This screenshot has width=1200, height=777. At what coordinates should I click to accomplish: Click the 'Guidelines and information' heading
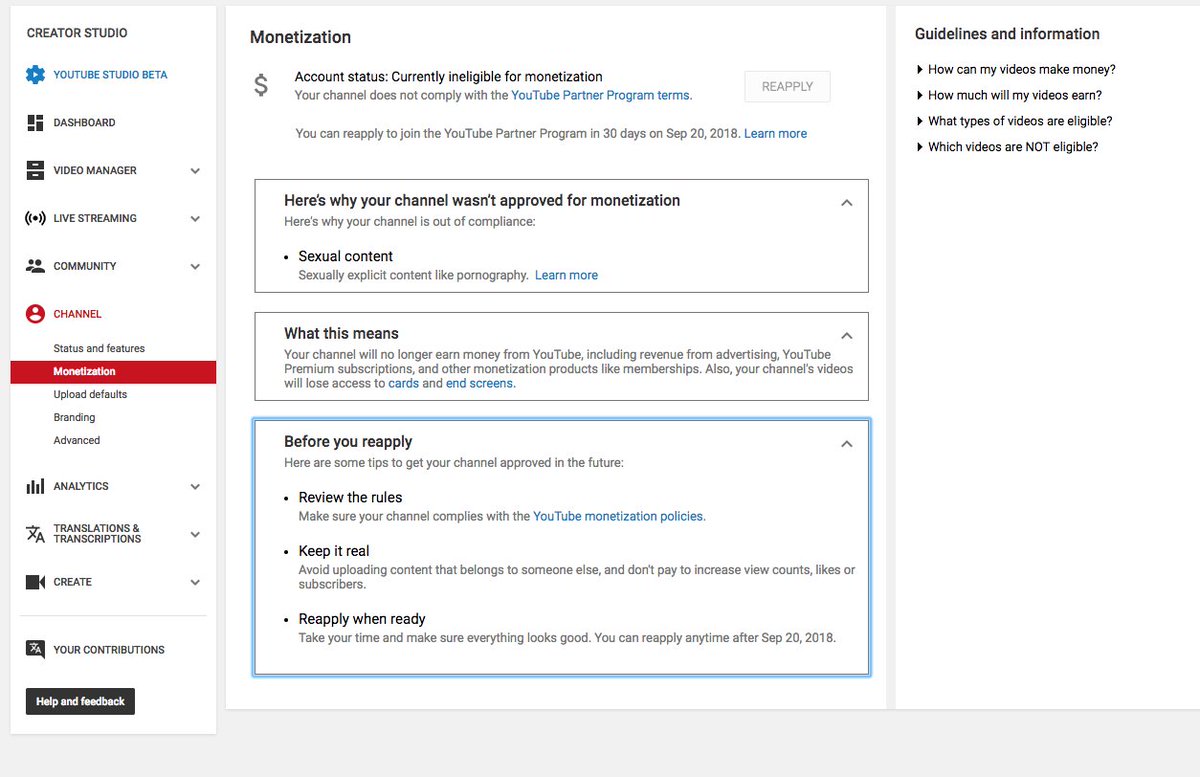[1007, 34]
